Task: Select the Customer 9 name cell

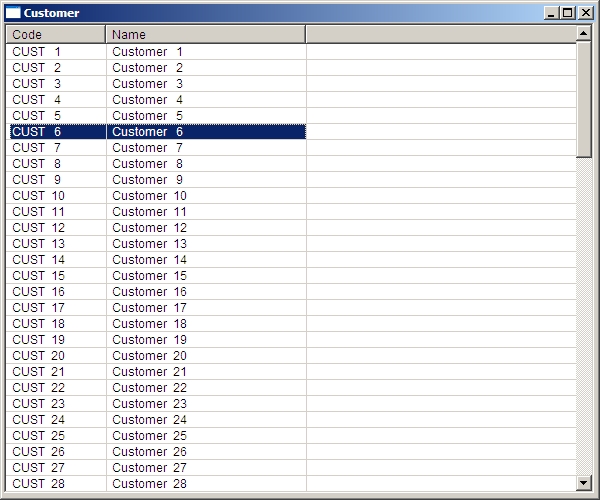Action: (206, 180)
